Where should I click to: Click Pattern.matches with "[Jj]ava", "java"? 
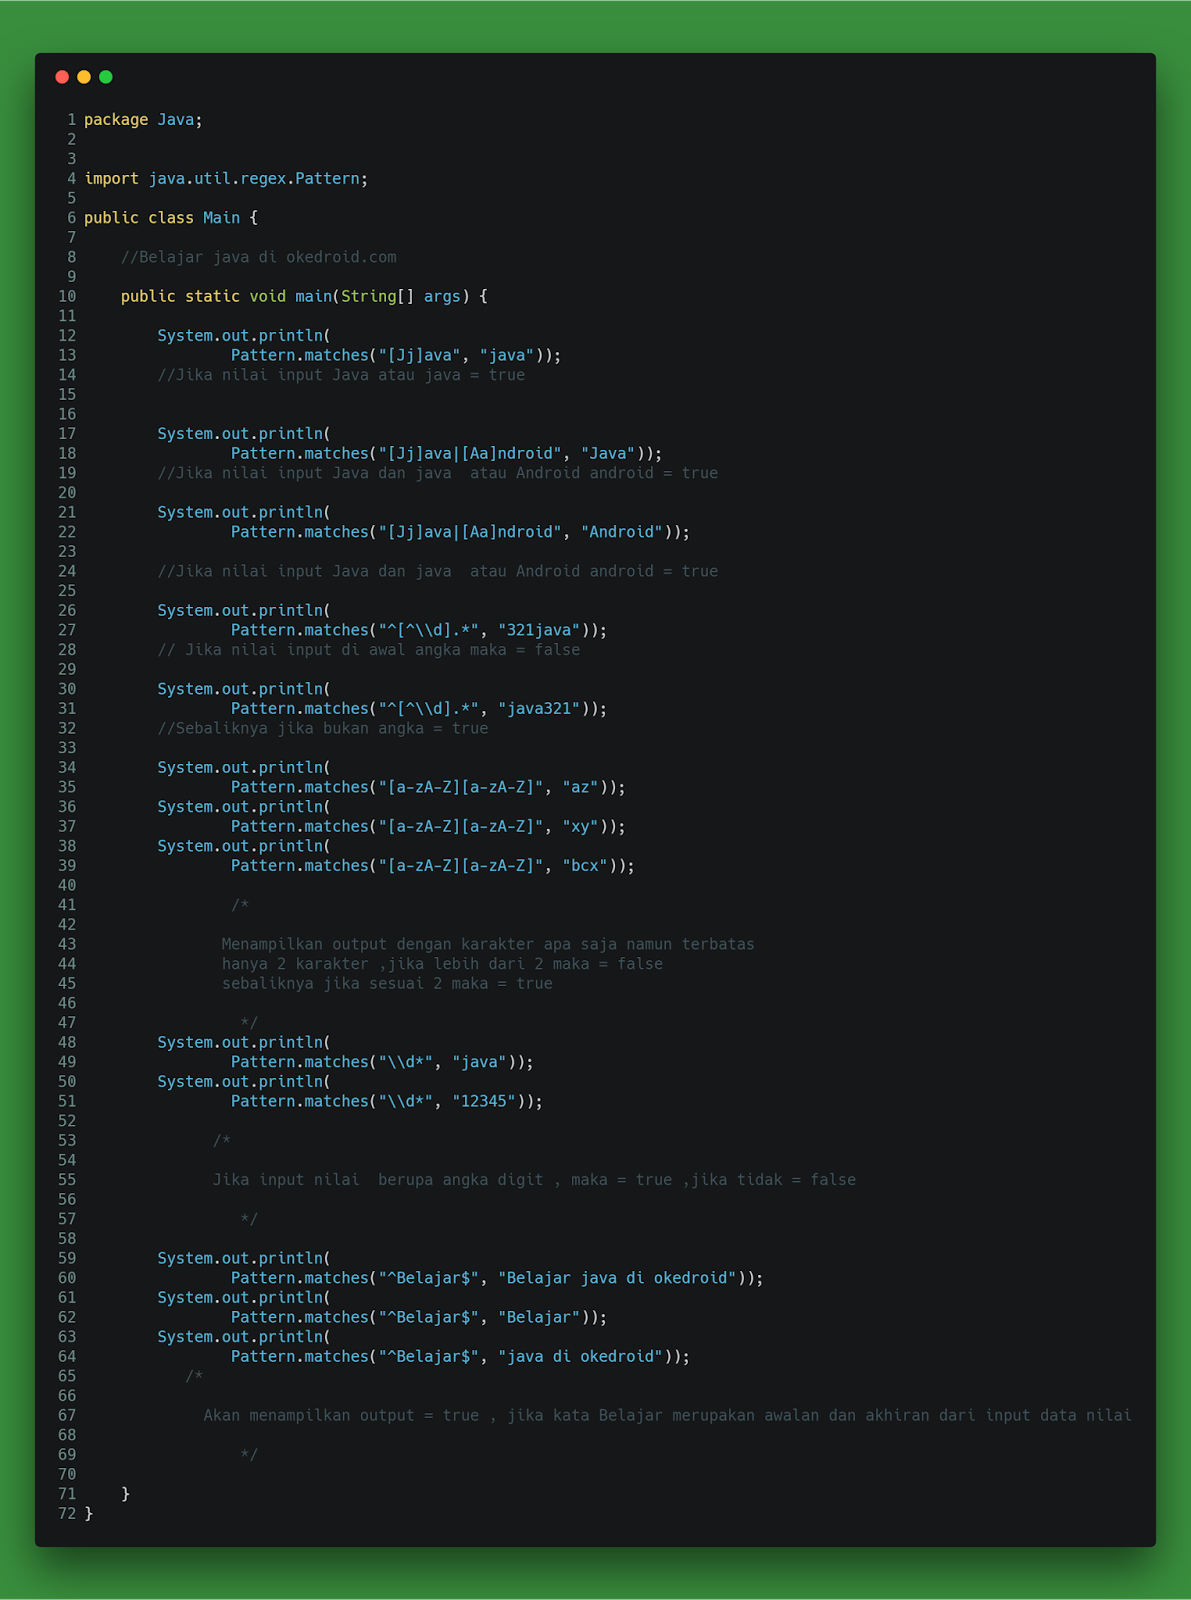(396, 355)
